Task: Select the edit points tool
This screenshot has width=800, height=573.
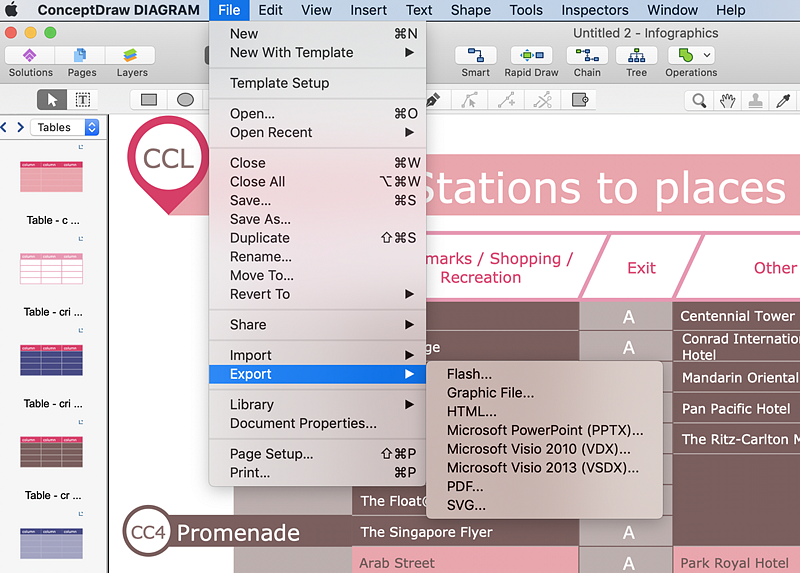Action: tap(469, 100)
